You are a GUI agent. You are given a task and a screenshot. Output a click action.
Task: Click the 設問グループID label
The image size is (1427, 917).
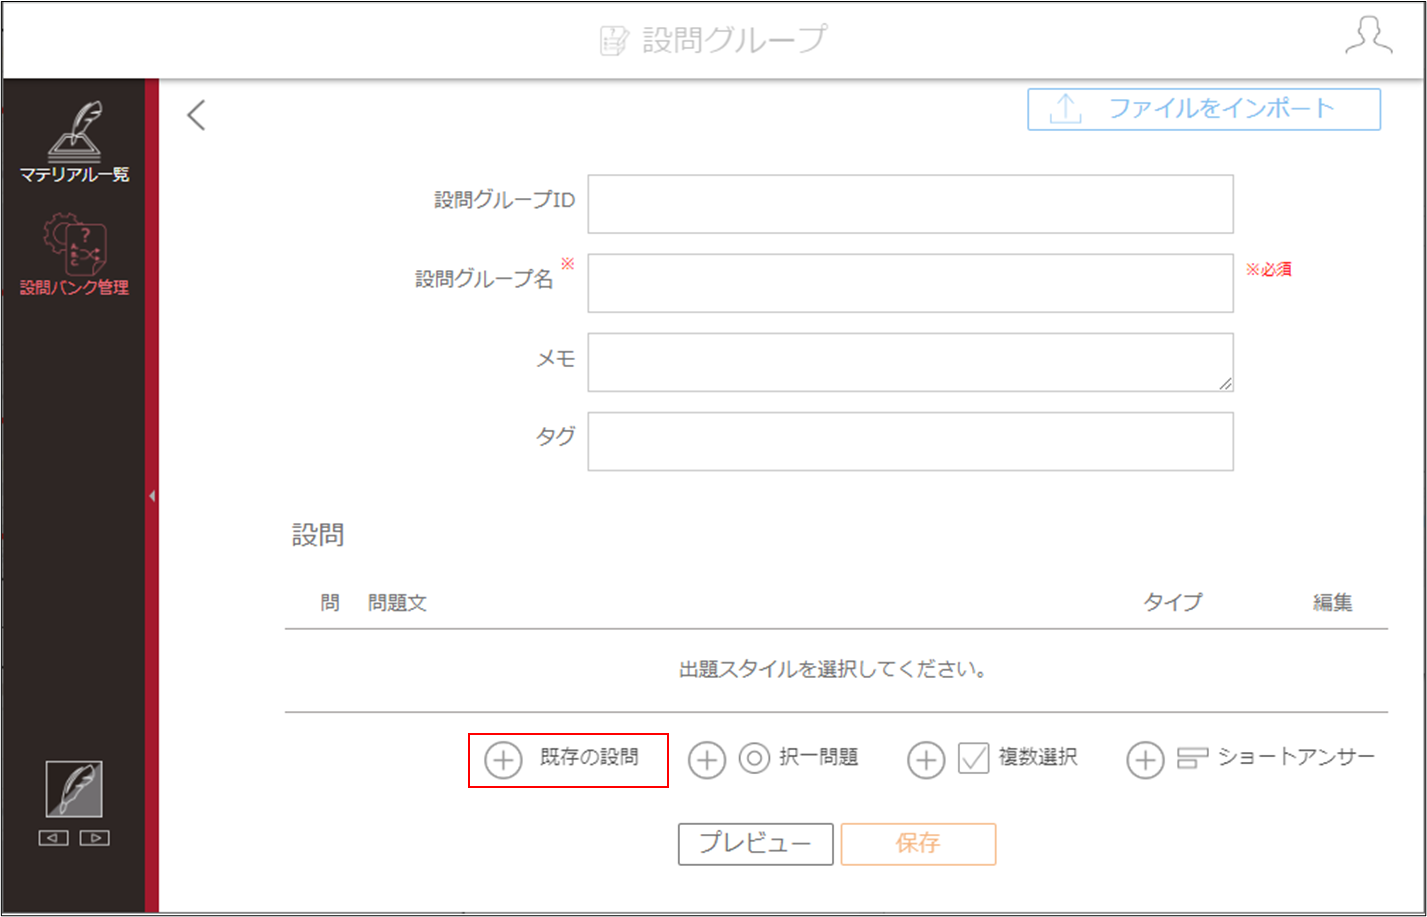(505, 200)
